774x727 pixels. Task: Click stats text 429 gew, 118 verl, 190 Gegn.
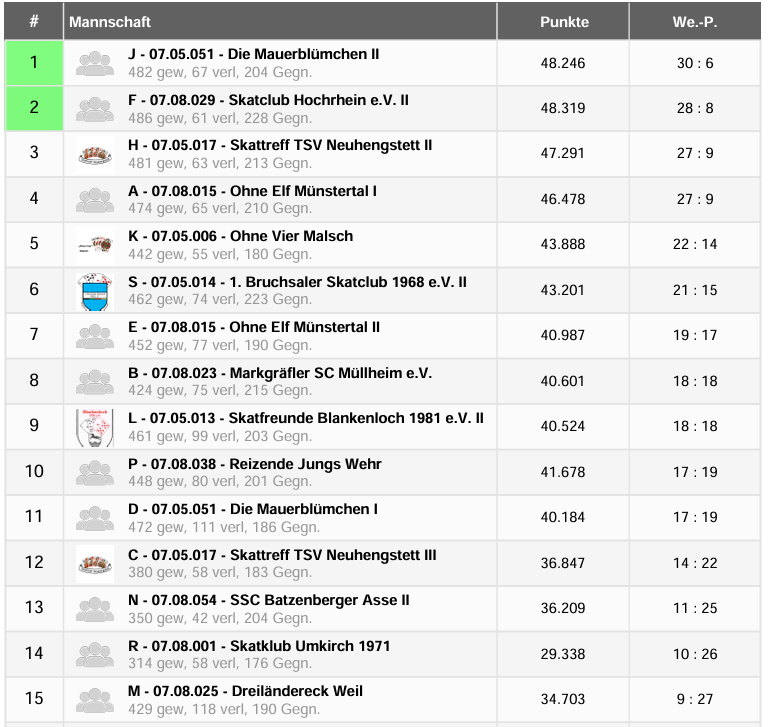point(224,709)
